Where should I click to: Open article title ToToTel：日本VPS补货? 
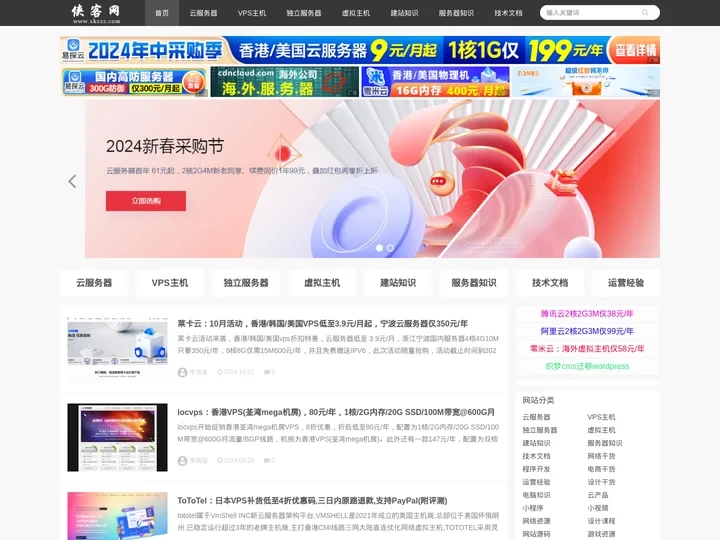312,501
